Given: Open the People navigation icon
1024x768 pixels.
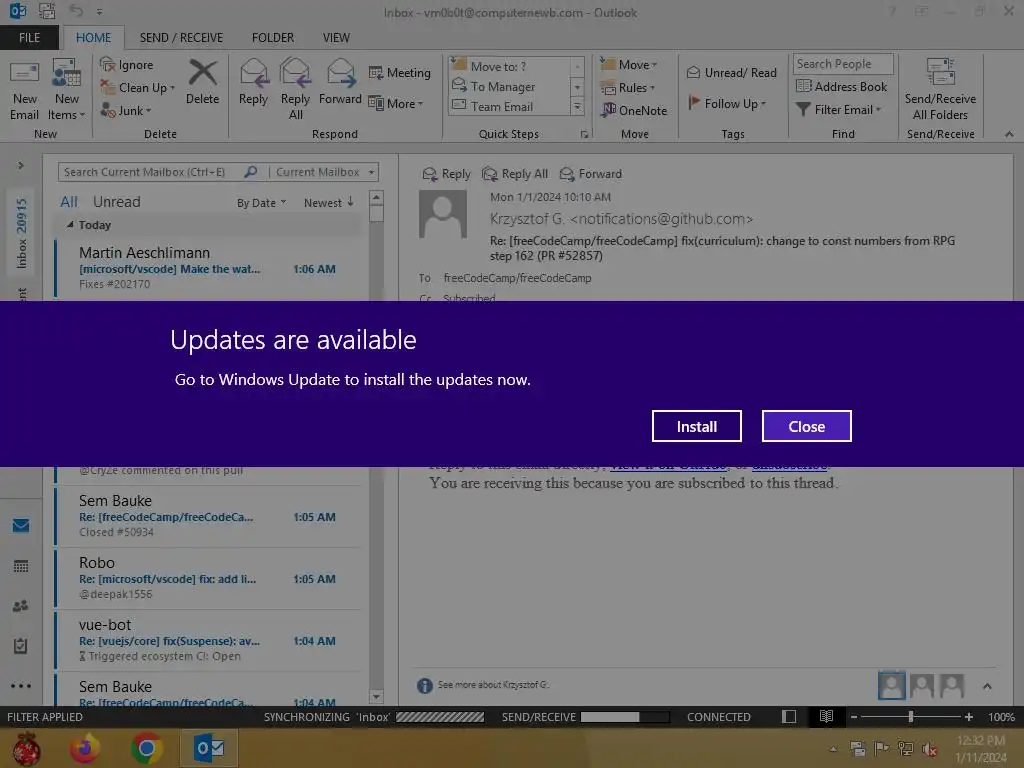Looking at the screenshot, I should pos(21,606).
